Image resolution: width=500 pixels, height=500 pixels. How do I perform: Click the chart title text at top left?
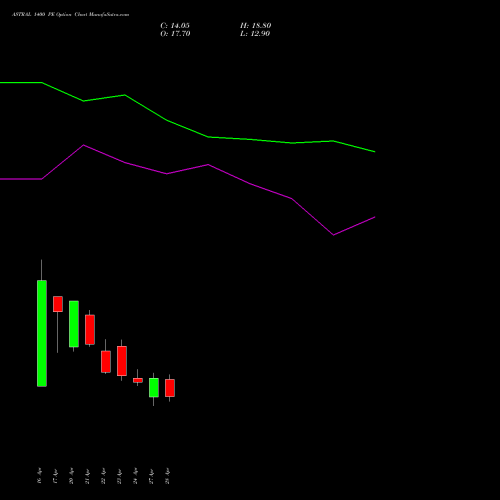[70, 15]
